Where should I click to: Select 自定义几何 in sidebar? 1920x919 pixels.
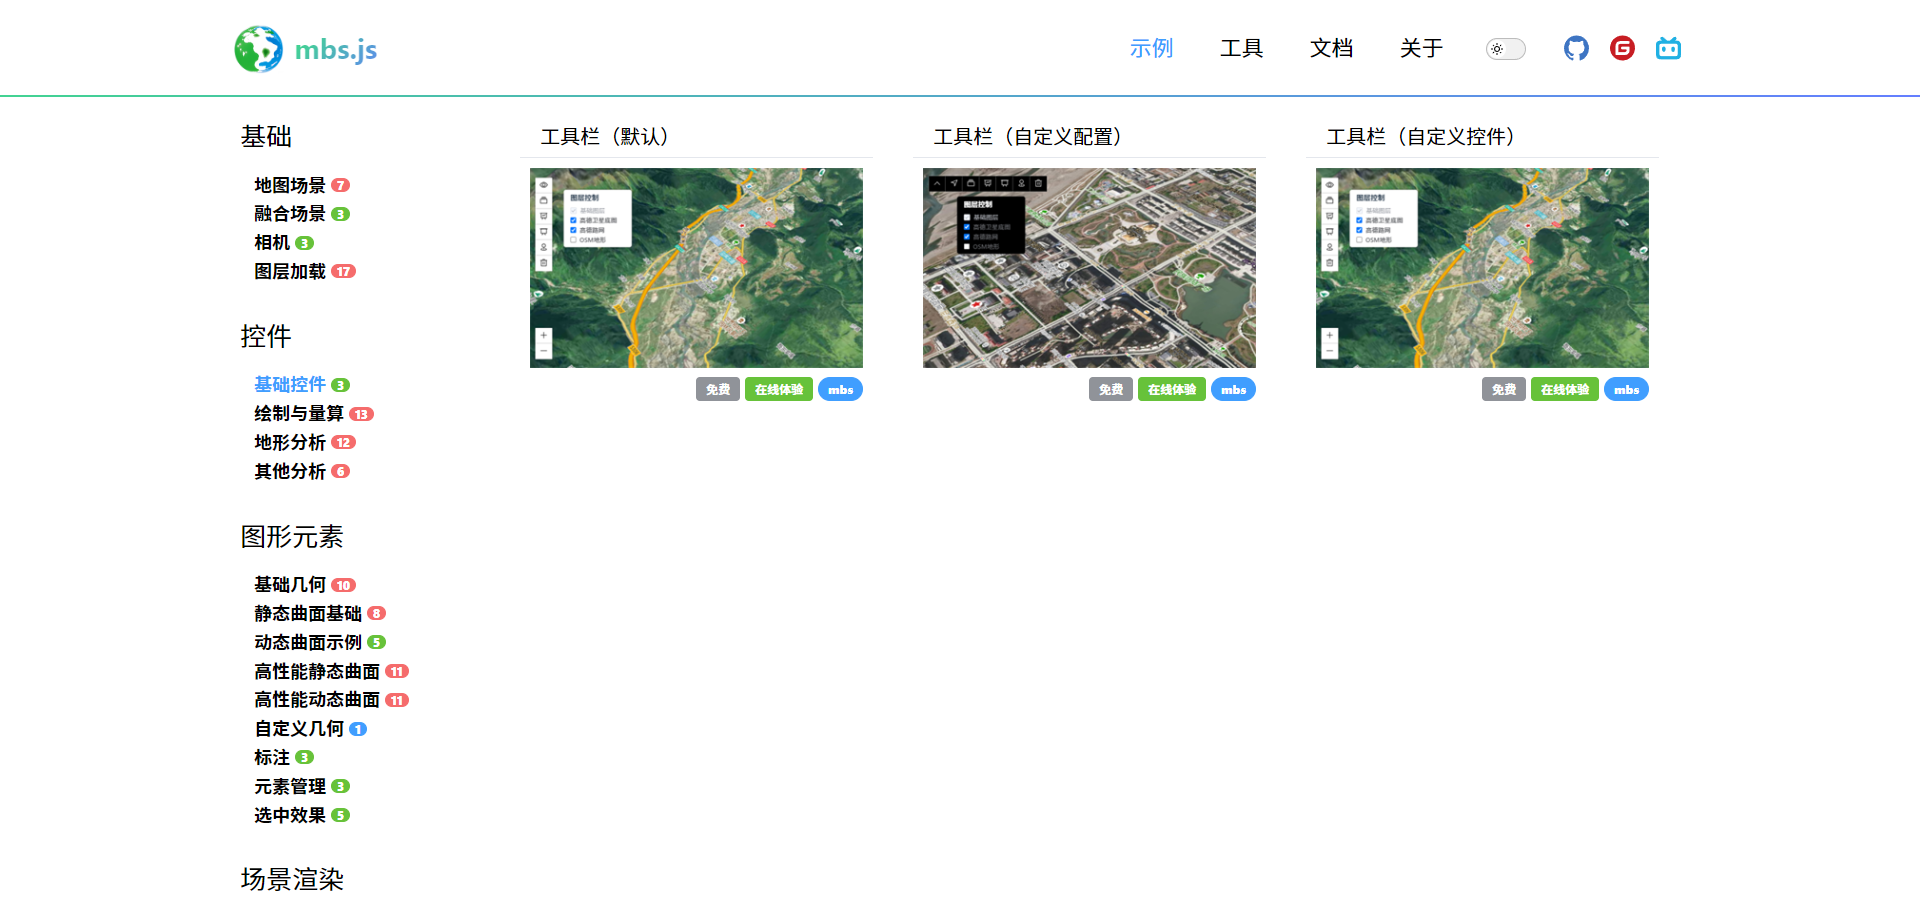coord(299,729)
